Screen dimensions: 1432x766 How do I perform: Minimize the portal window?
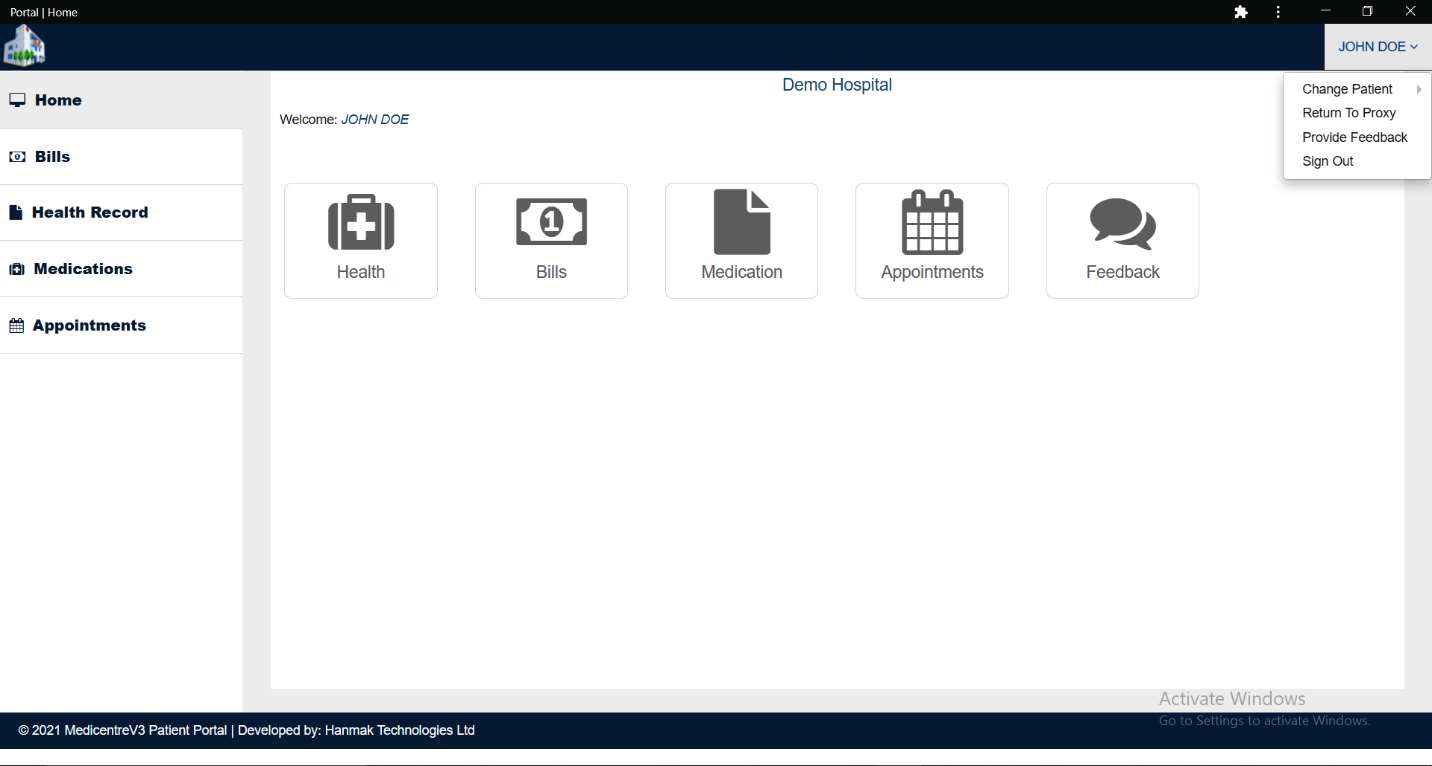1326,12
